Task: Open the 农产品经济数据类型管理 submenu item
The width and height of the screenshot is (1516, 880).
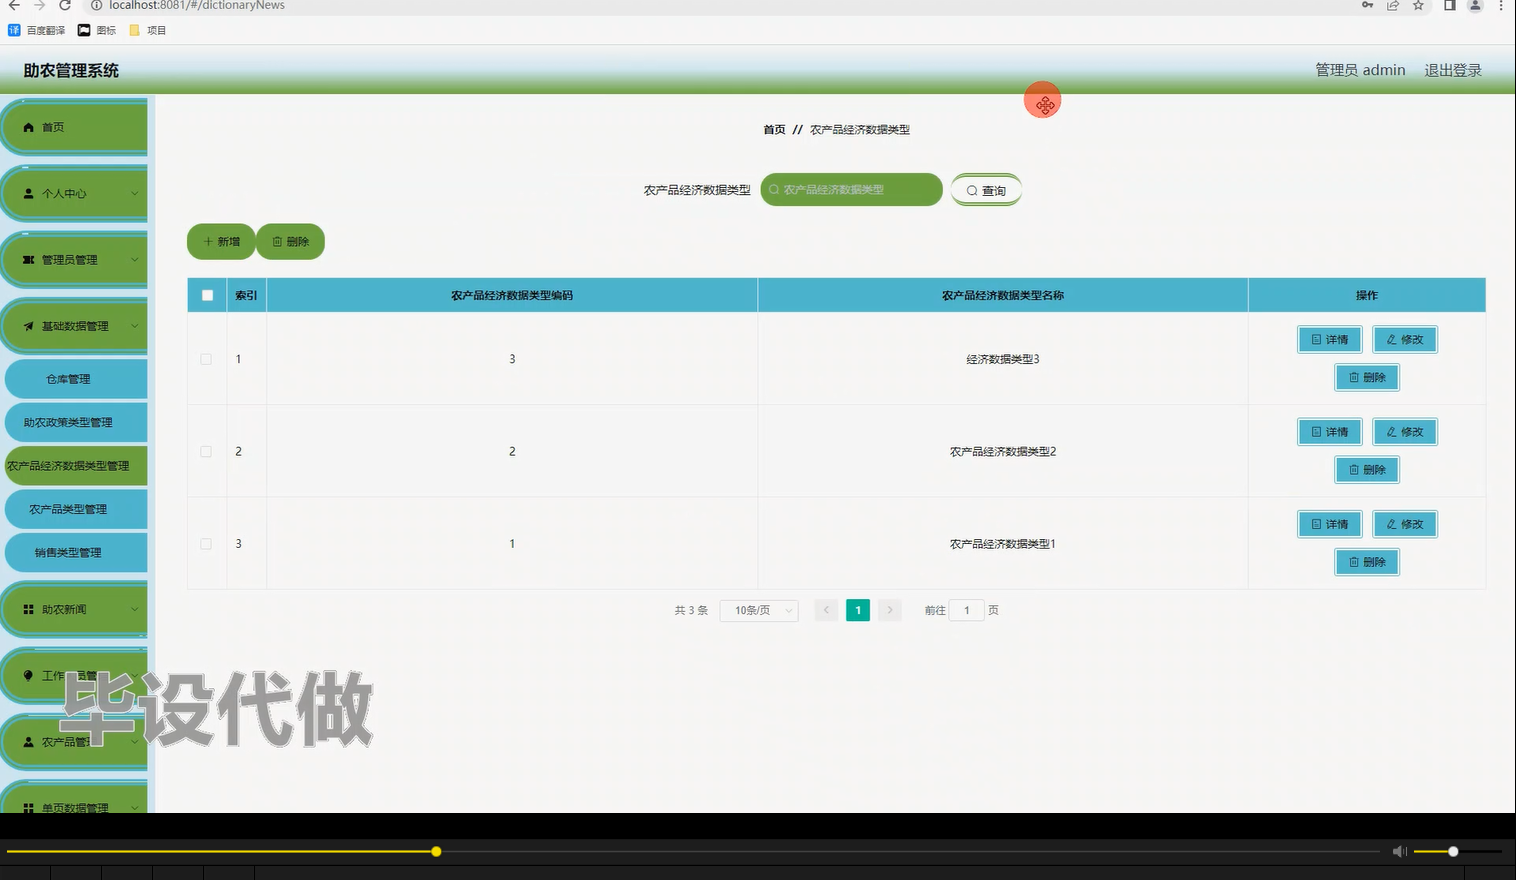Action: point(76,466)
